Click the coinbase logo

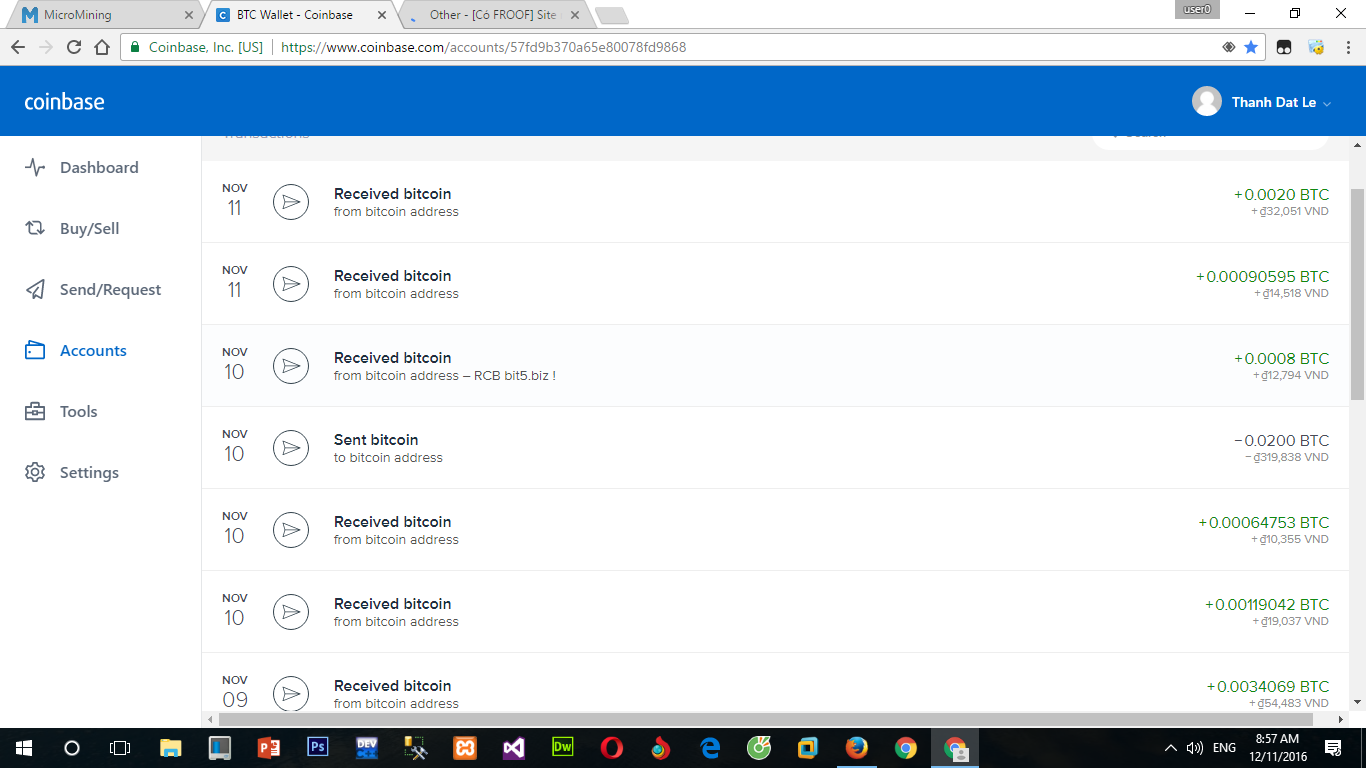64,102
